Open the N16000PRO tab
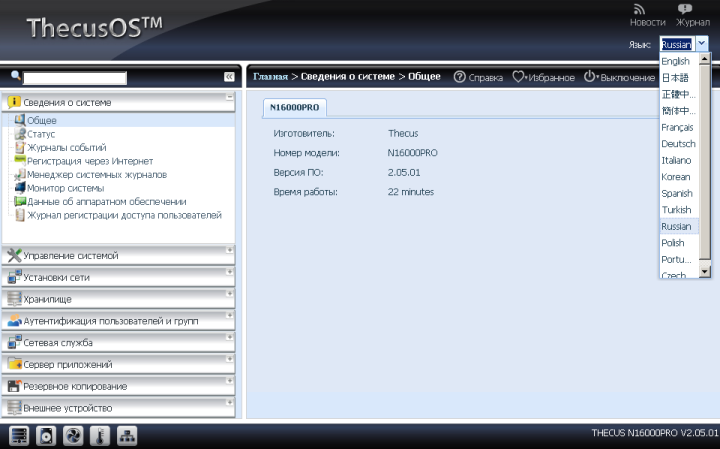This screenshot has height=449, width=720. tap(294, 107)
